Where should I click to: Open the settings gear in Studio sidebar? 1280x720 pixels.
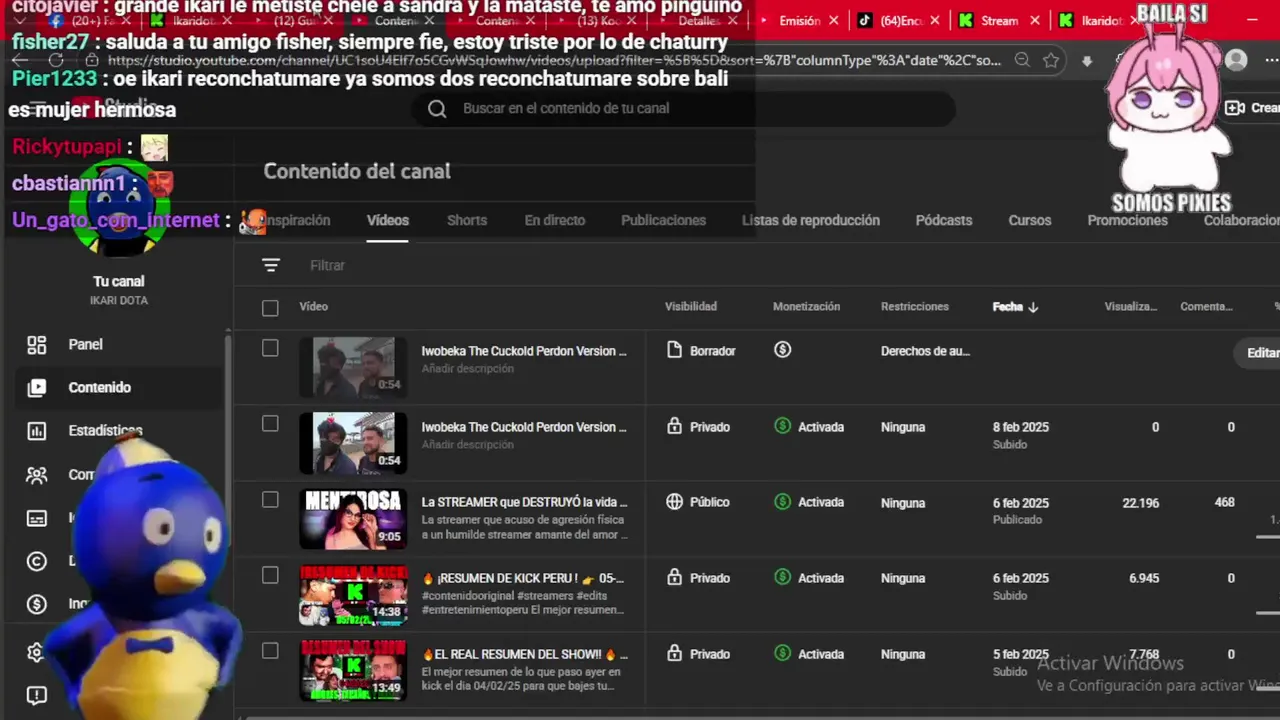37,653
